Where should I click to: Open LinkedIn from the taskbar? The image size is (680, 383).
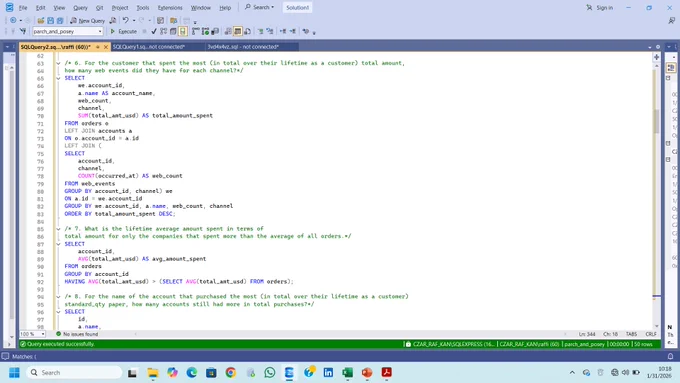(328, 373)
